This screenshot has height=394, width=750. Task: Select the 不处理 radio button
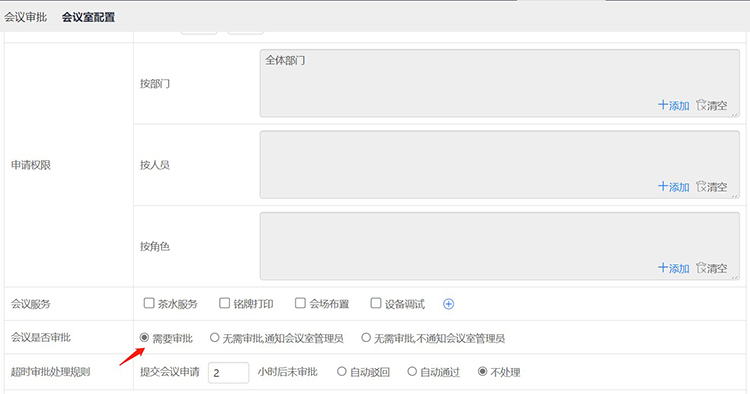(483, 372)
